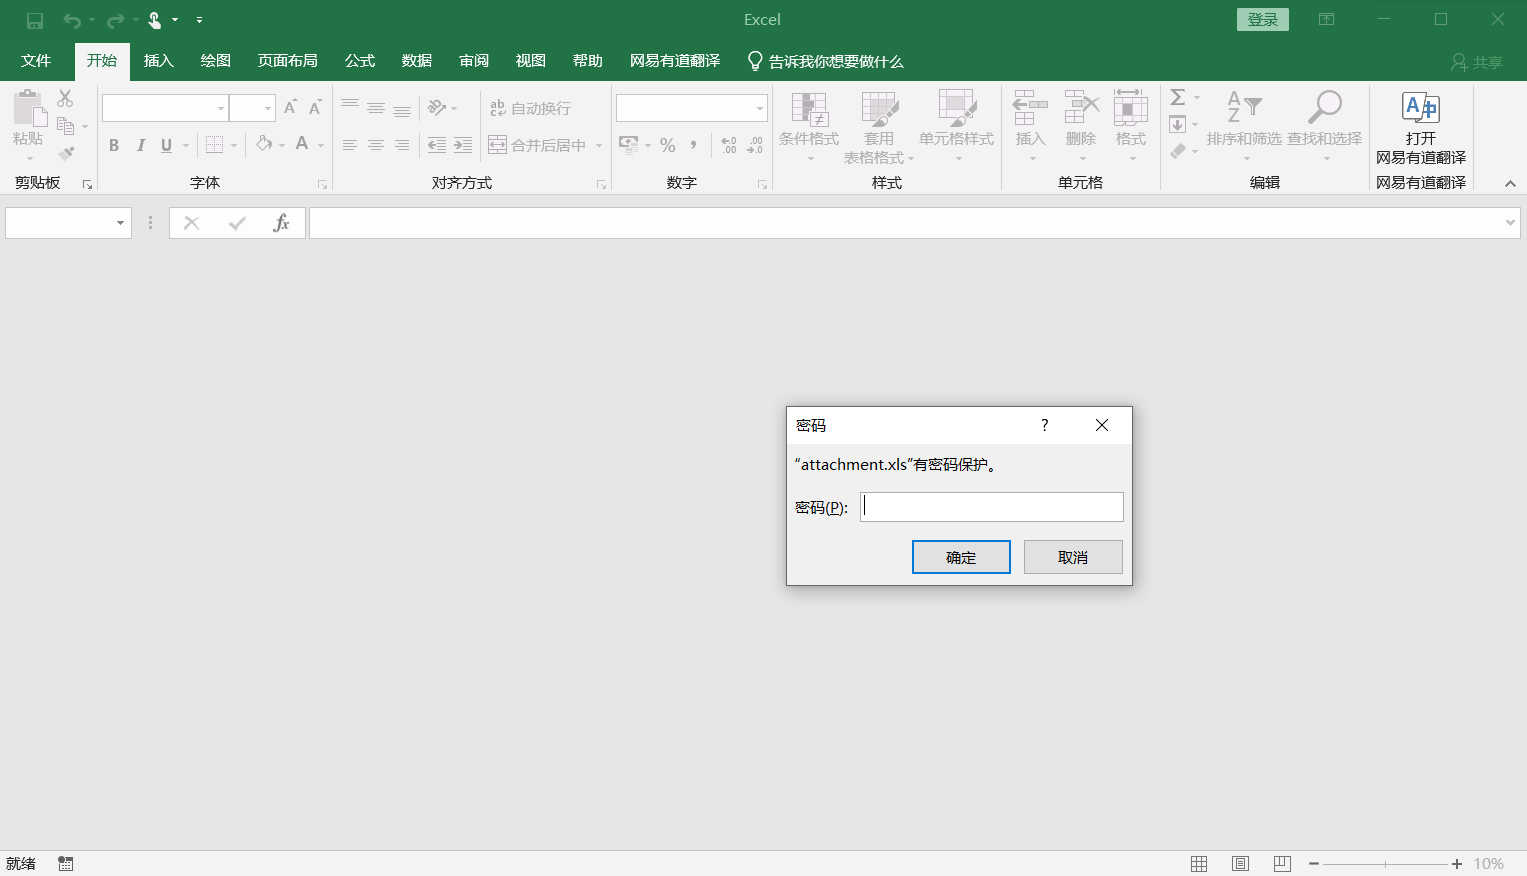Screen dimensions: 1527x876
Task: Toggle Underline formatting
Action: click(166, 145)
